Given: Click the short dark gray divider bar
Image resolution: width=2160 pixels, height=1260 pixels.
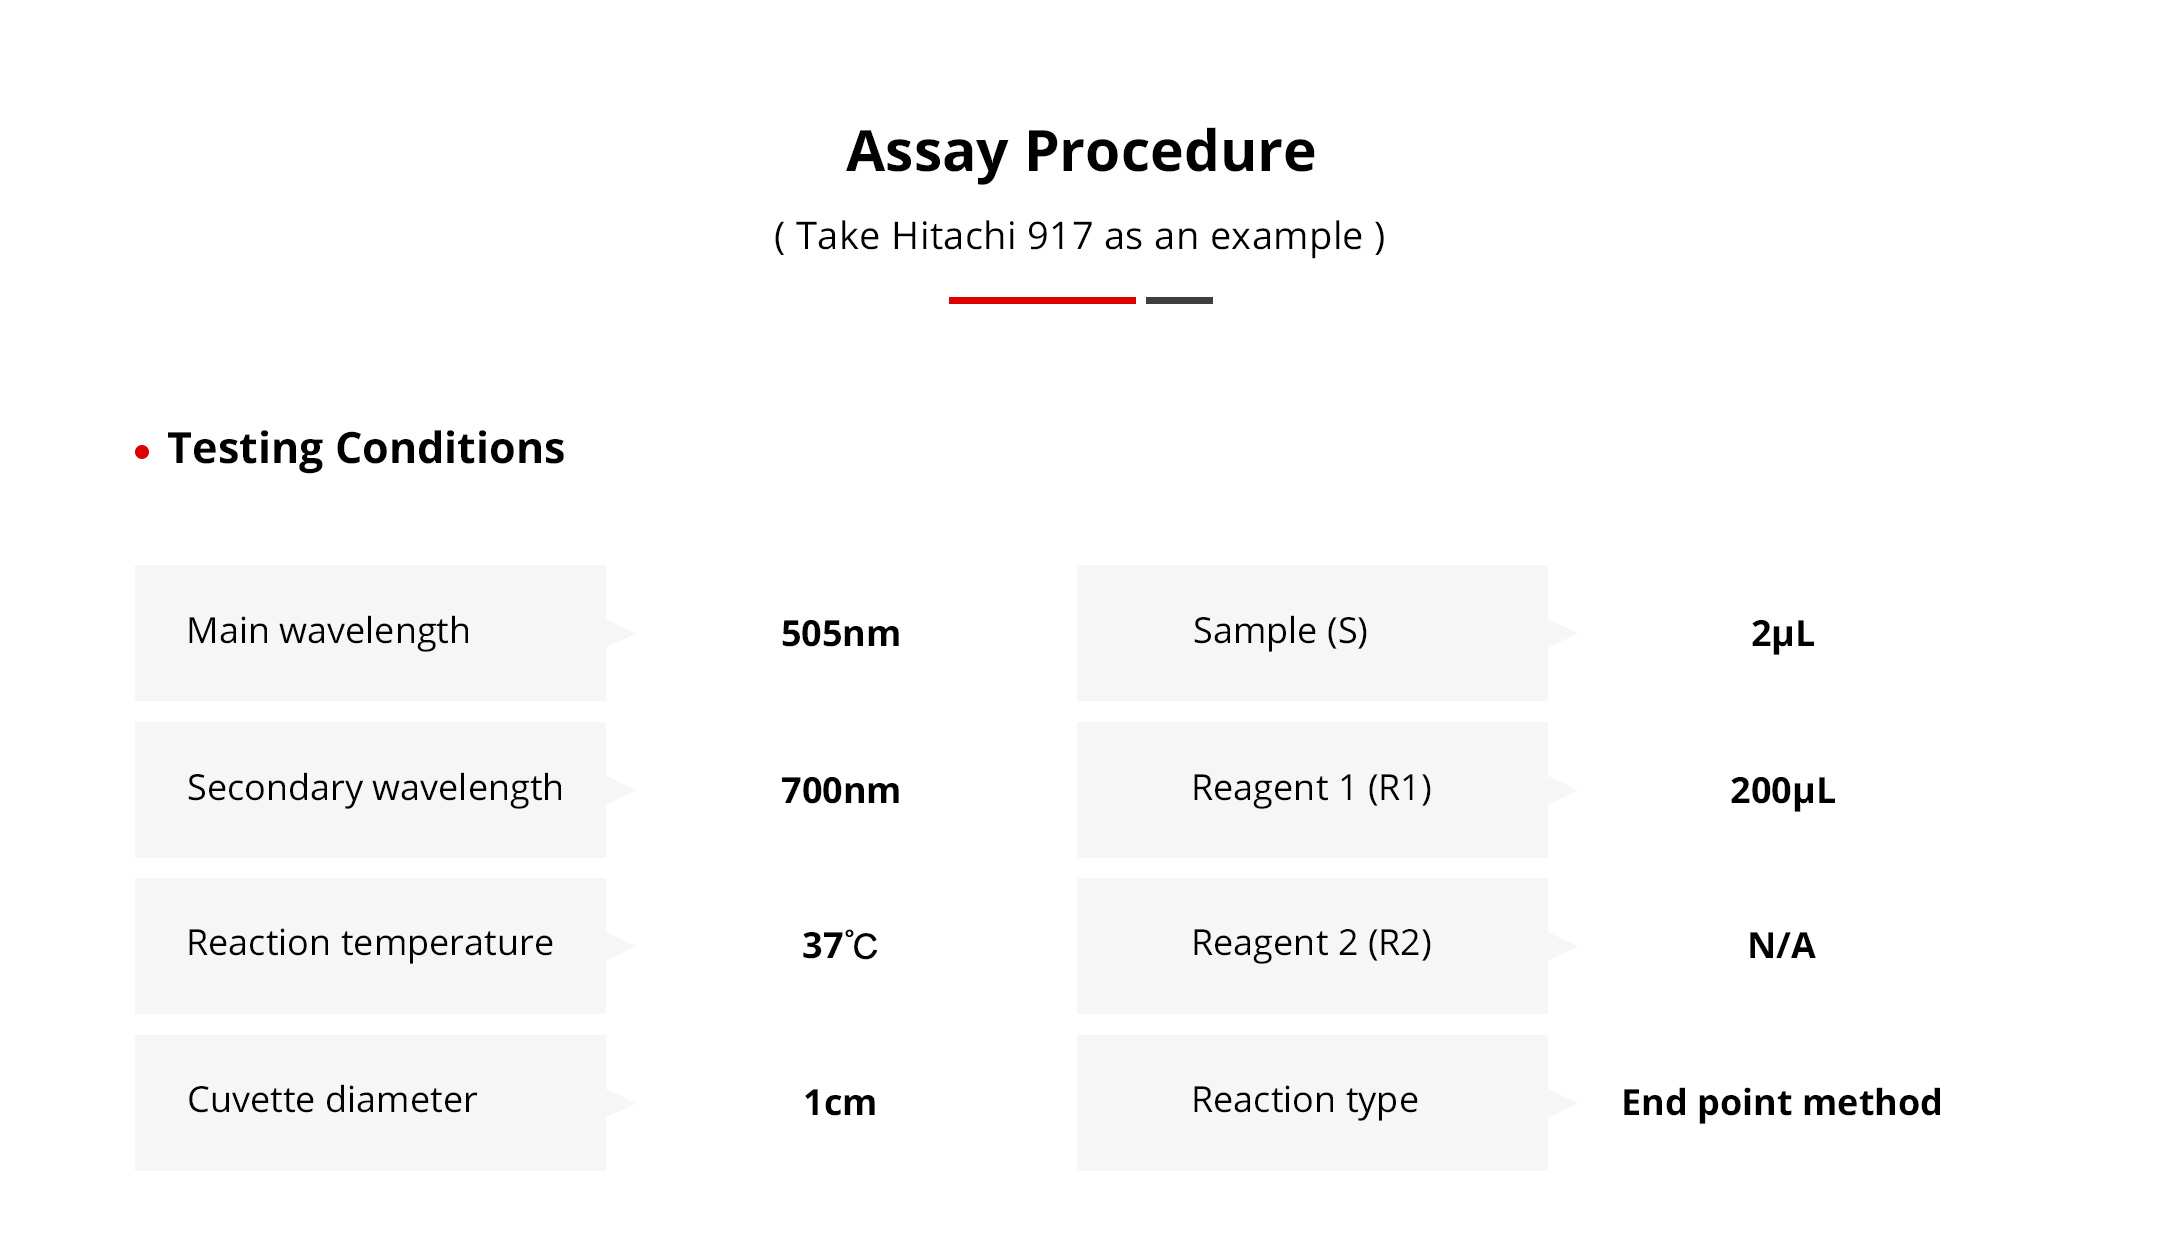Looking at the screenshot, I should [x=1179, y=300].
